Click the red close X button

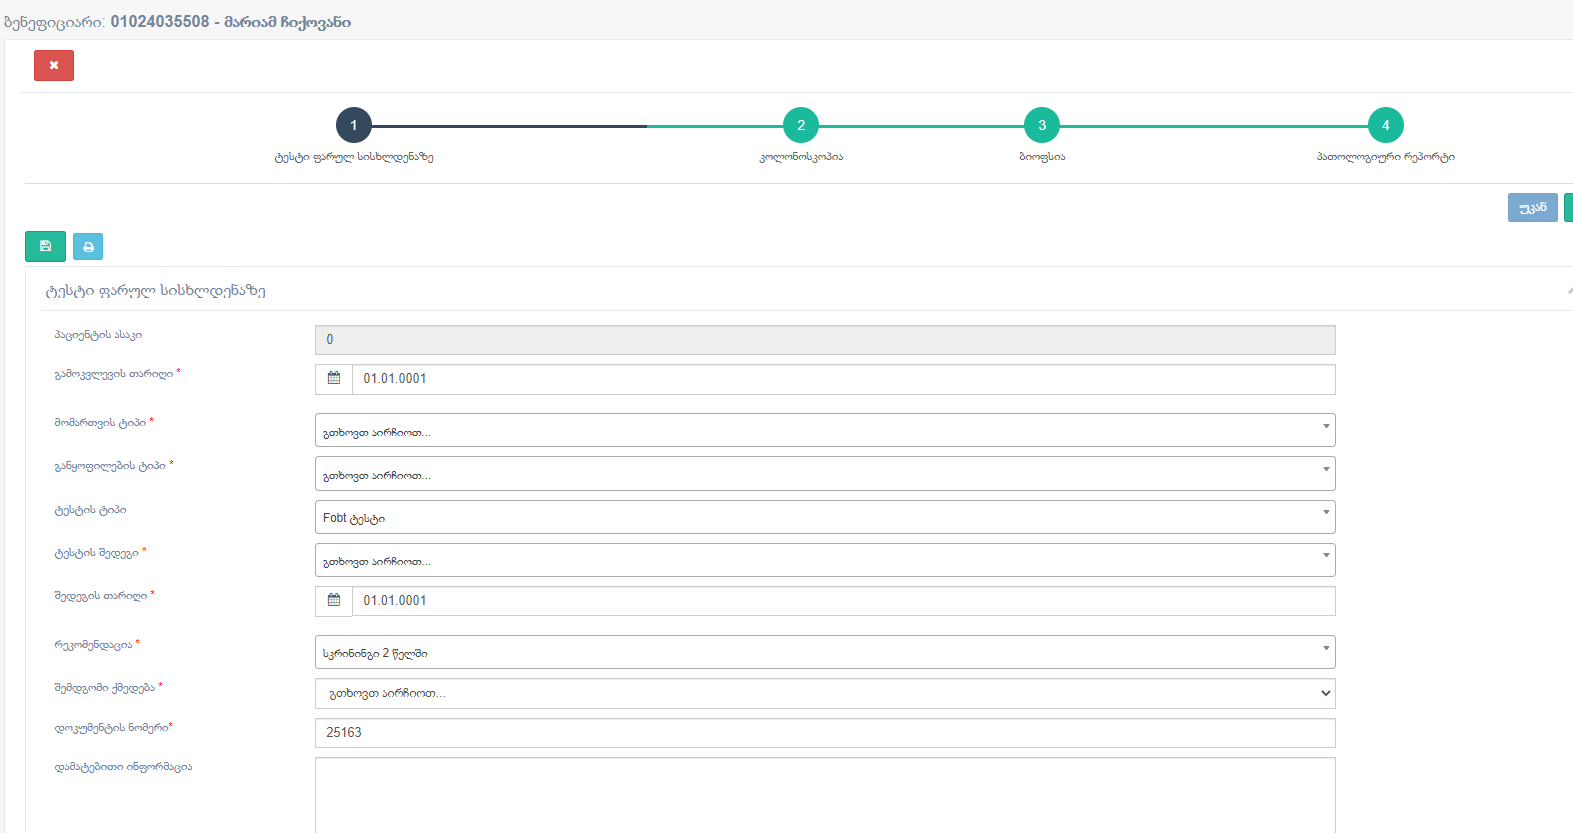(54, 66)
